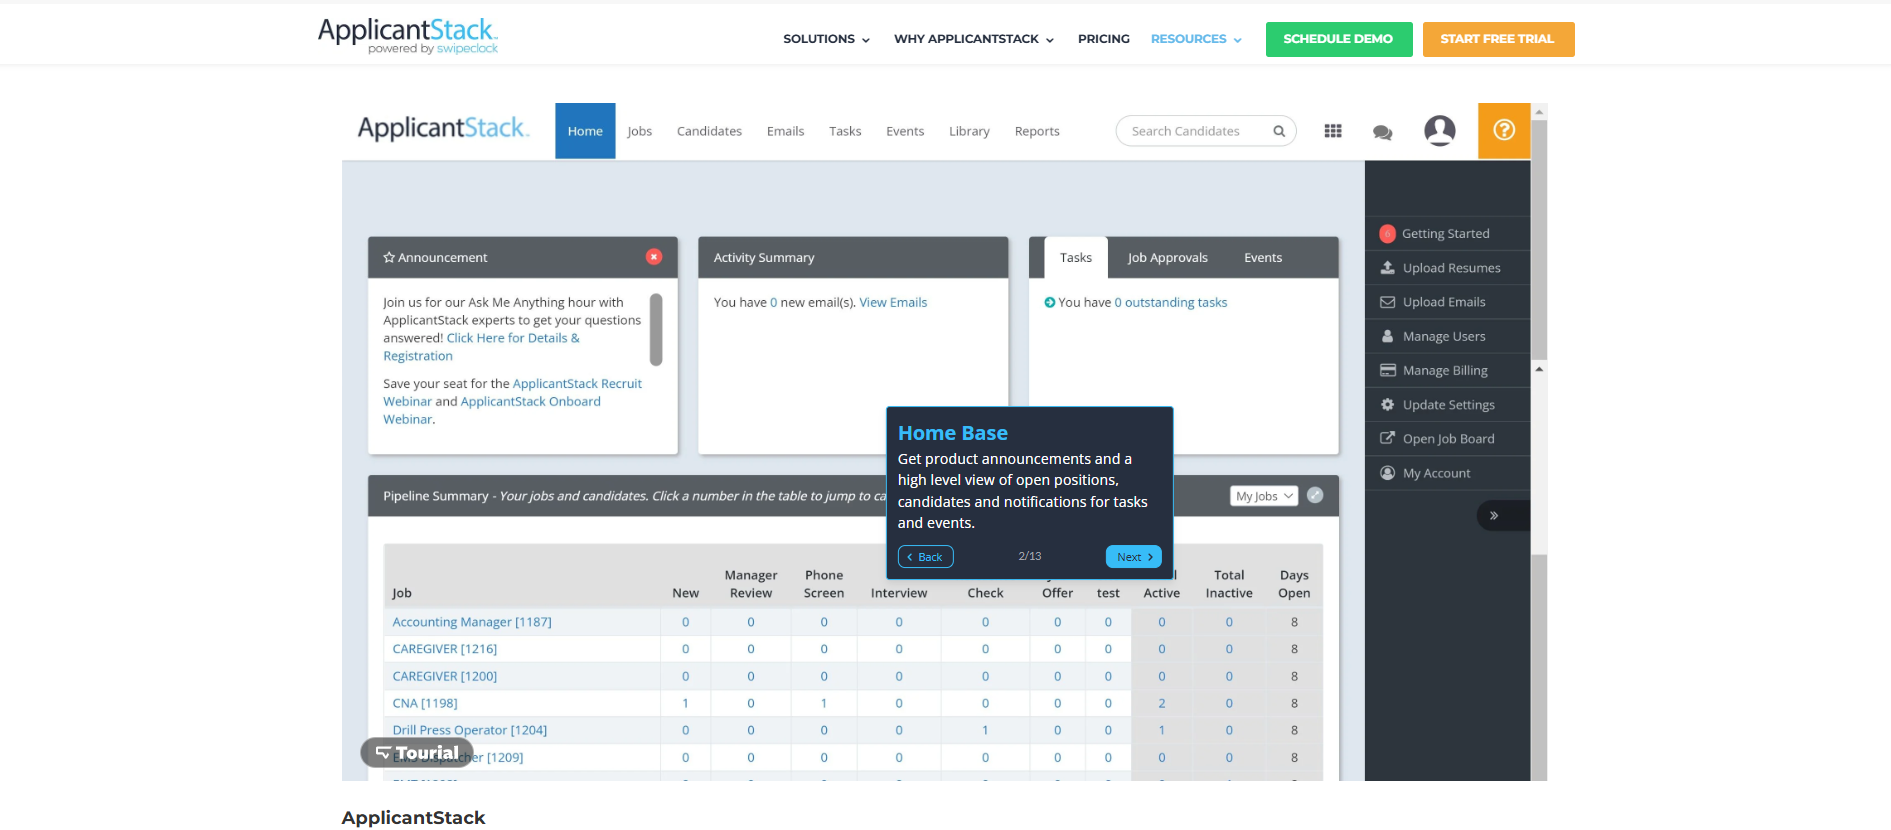Screen dimensions: 1891x830
Task: Click the Manage Billing sidebar label
Action: point(1445,371)
